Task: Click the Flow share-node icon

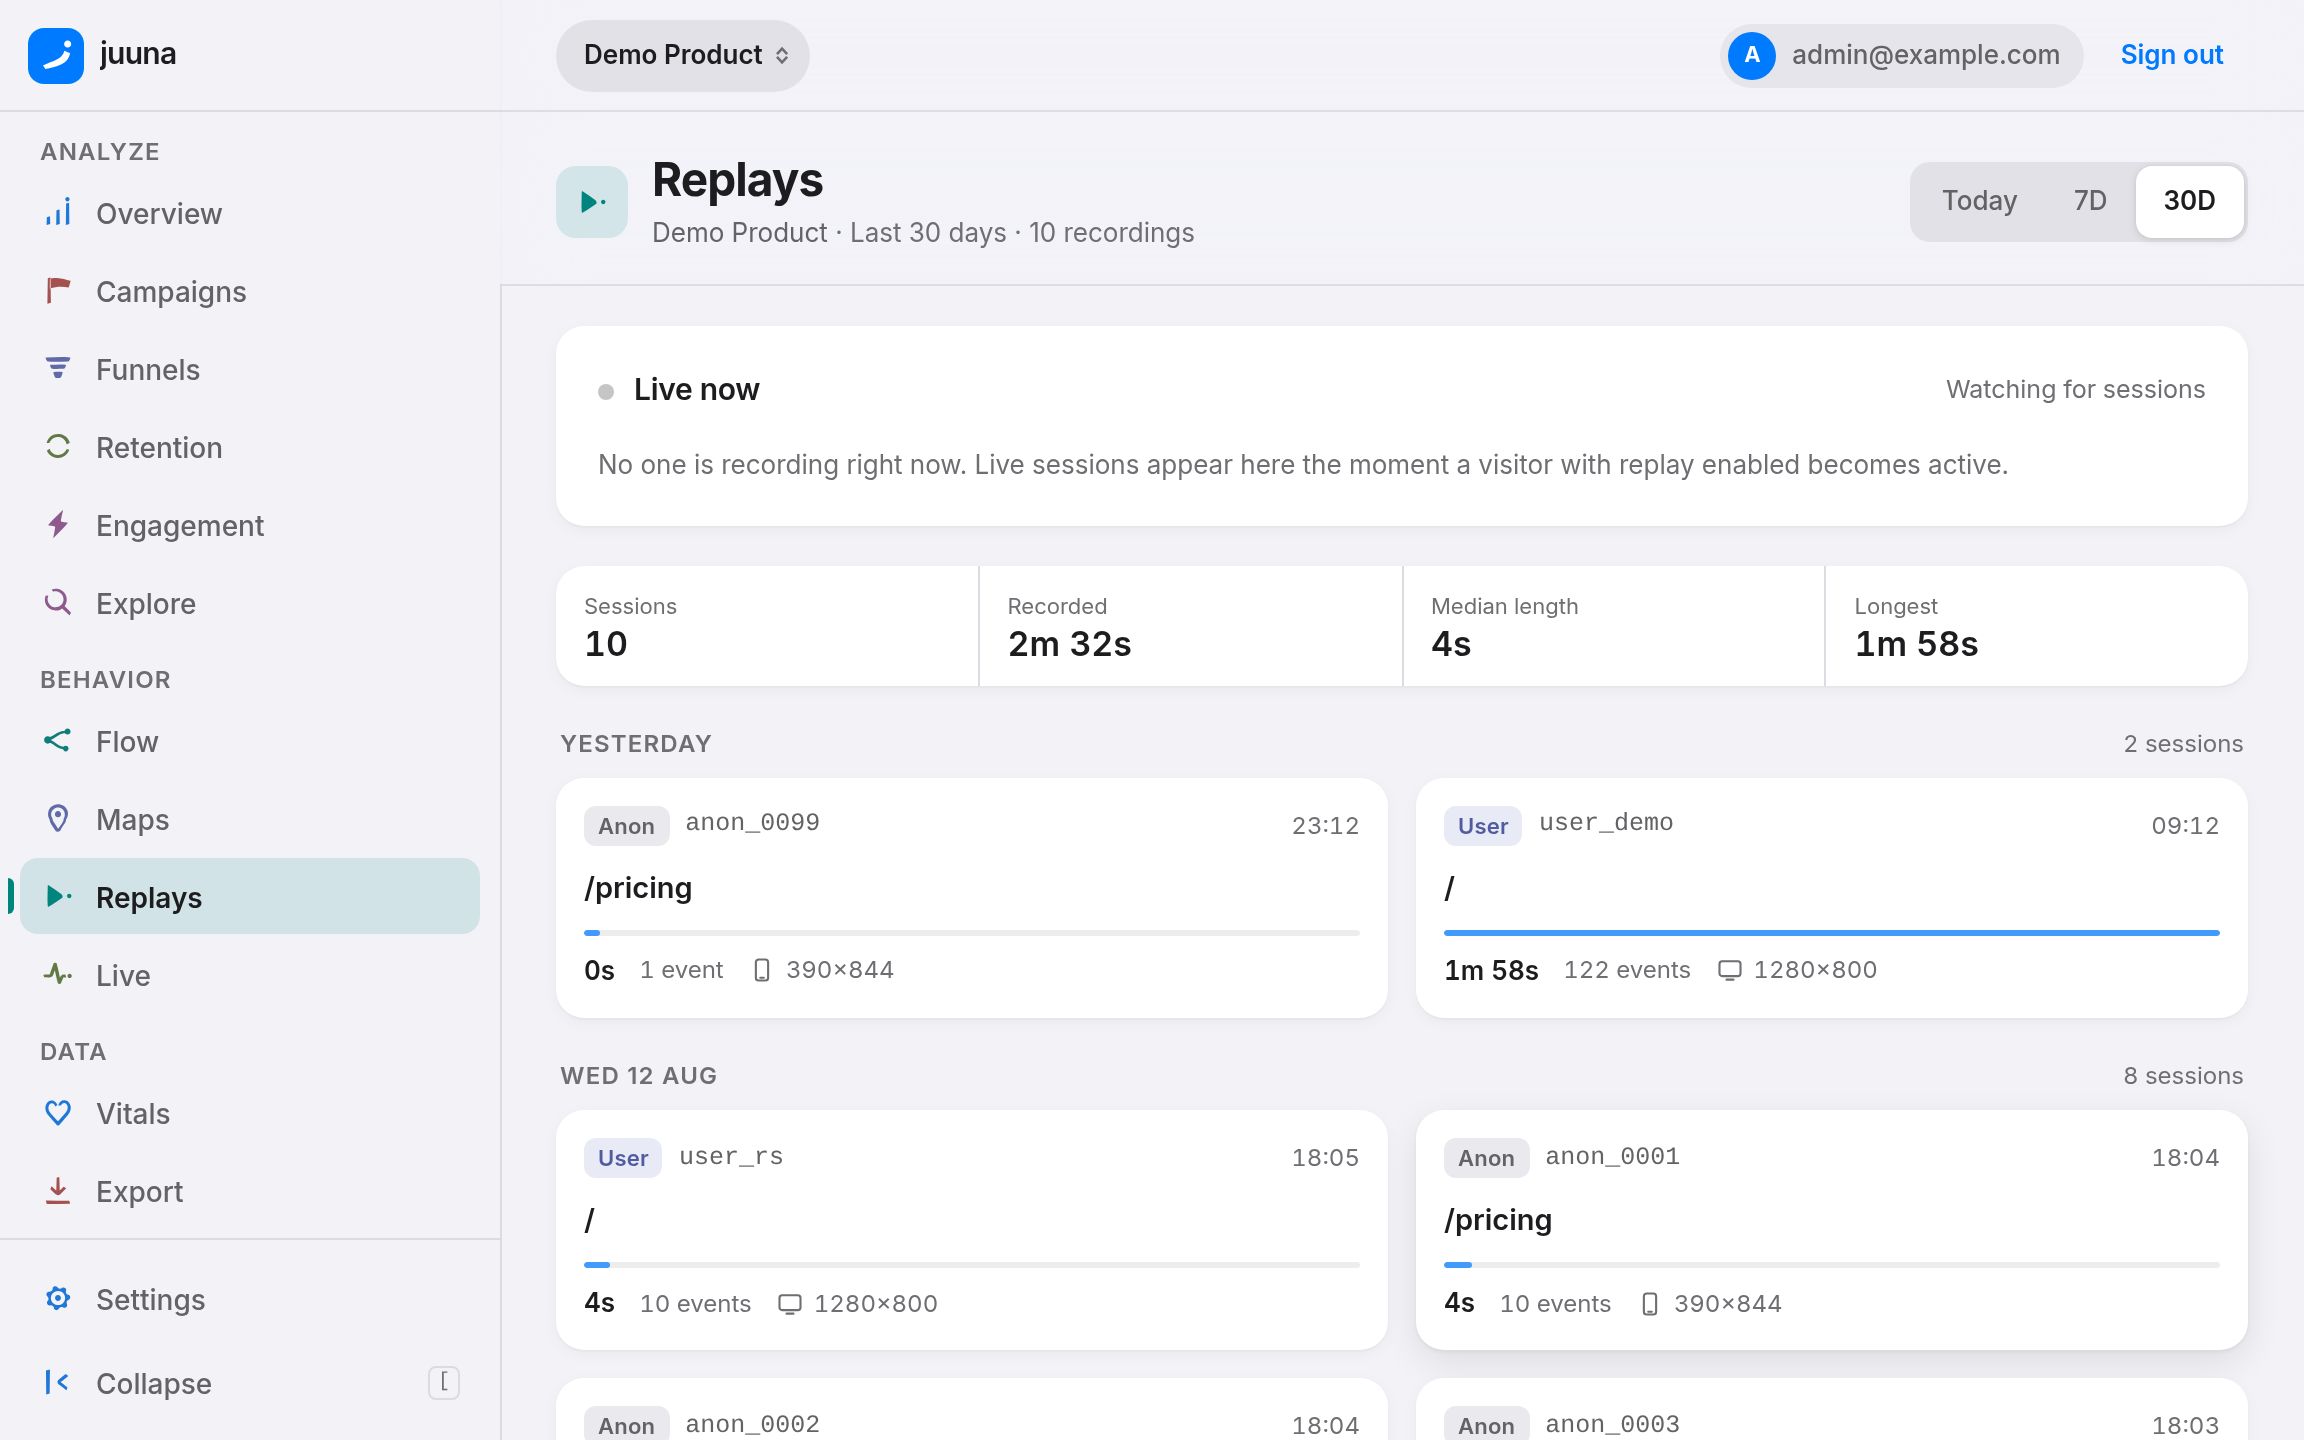Action: coord(58,741)
